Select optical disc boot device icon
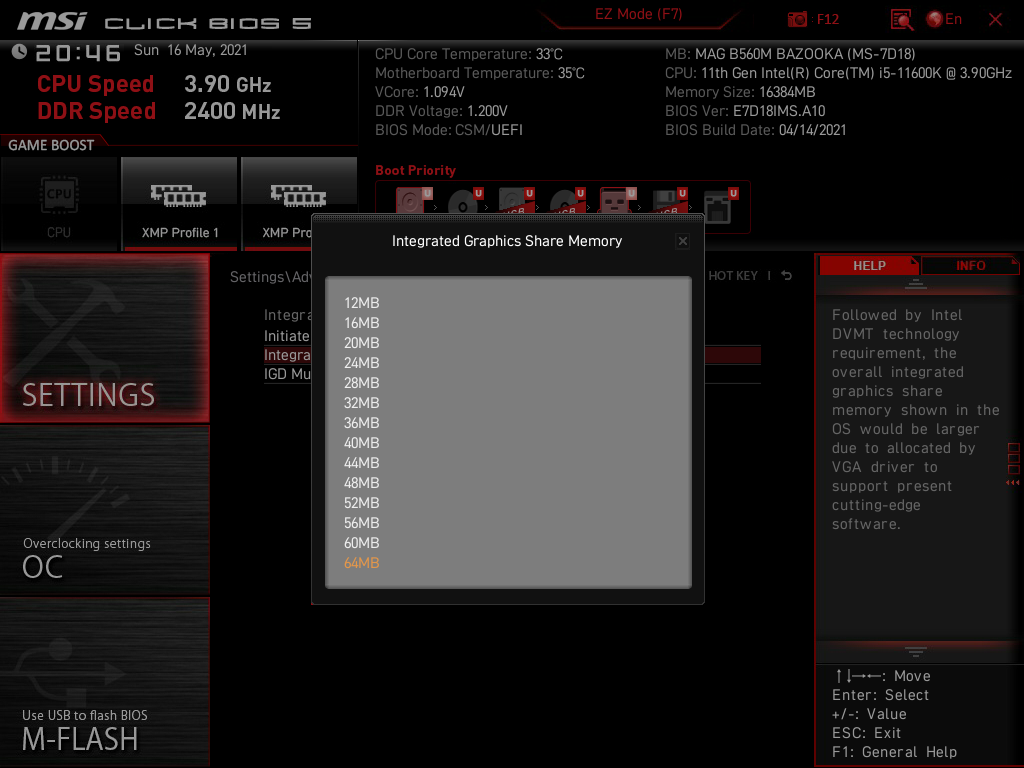The width and height of the screenshot is (1024, 768). (x=465, y=201)
